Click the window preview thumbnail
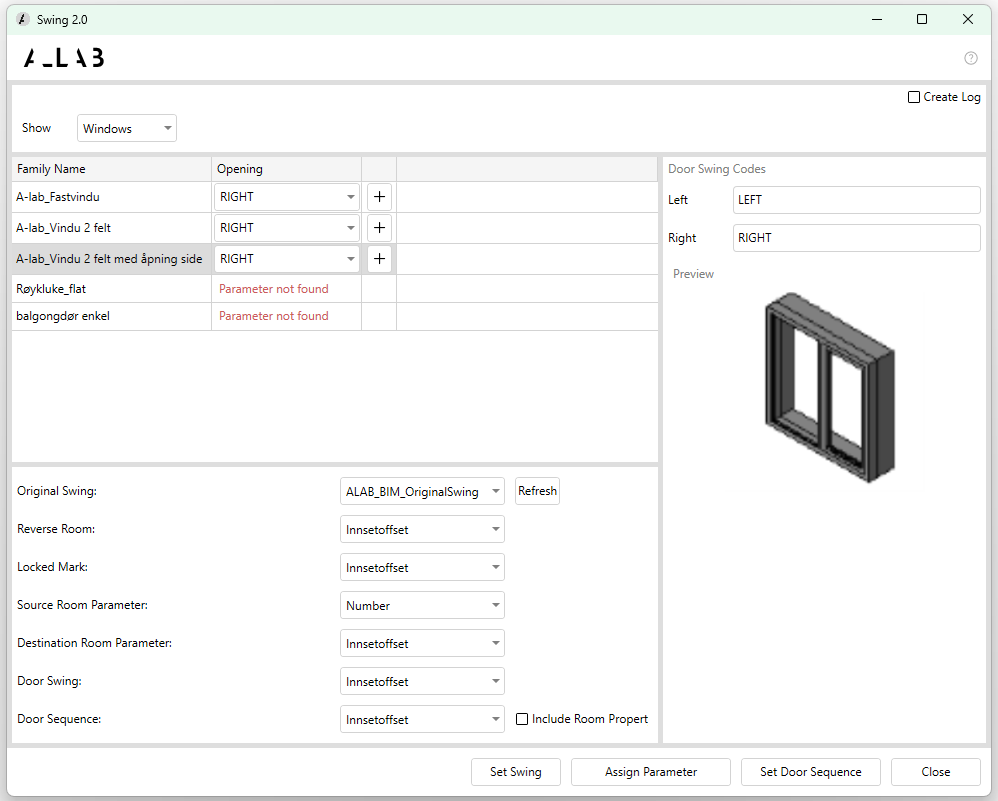 pyautogui.click(x=829, y=386)
